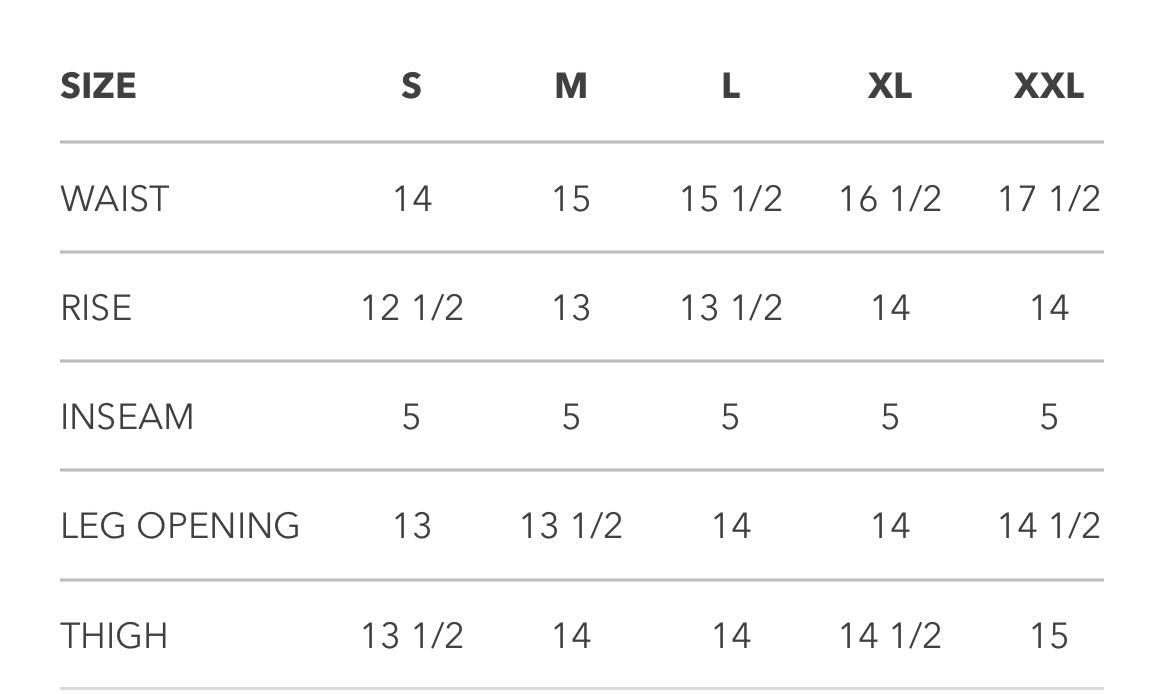Click thigh value 15 for XXL
Screen dimensions: 1170x694
coord(1049,636)
